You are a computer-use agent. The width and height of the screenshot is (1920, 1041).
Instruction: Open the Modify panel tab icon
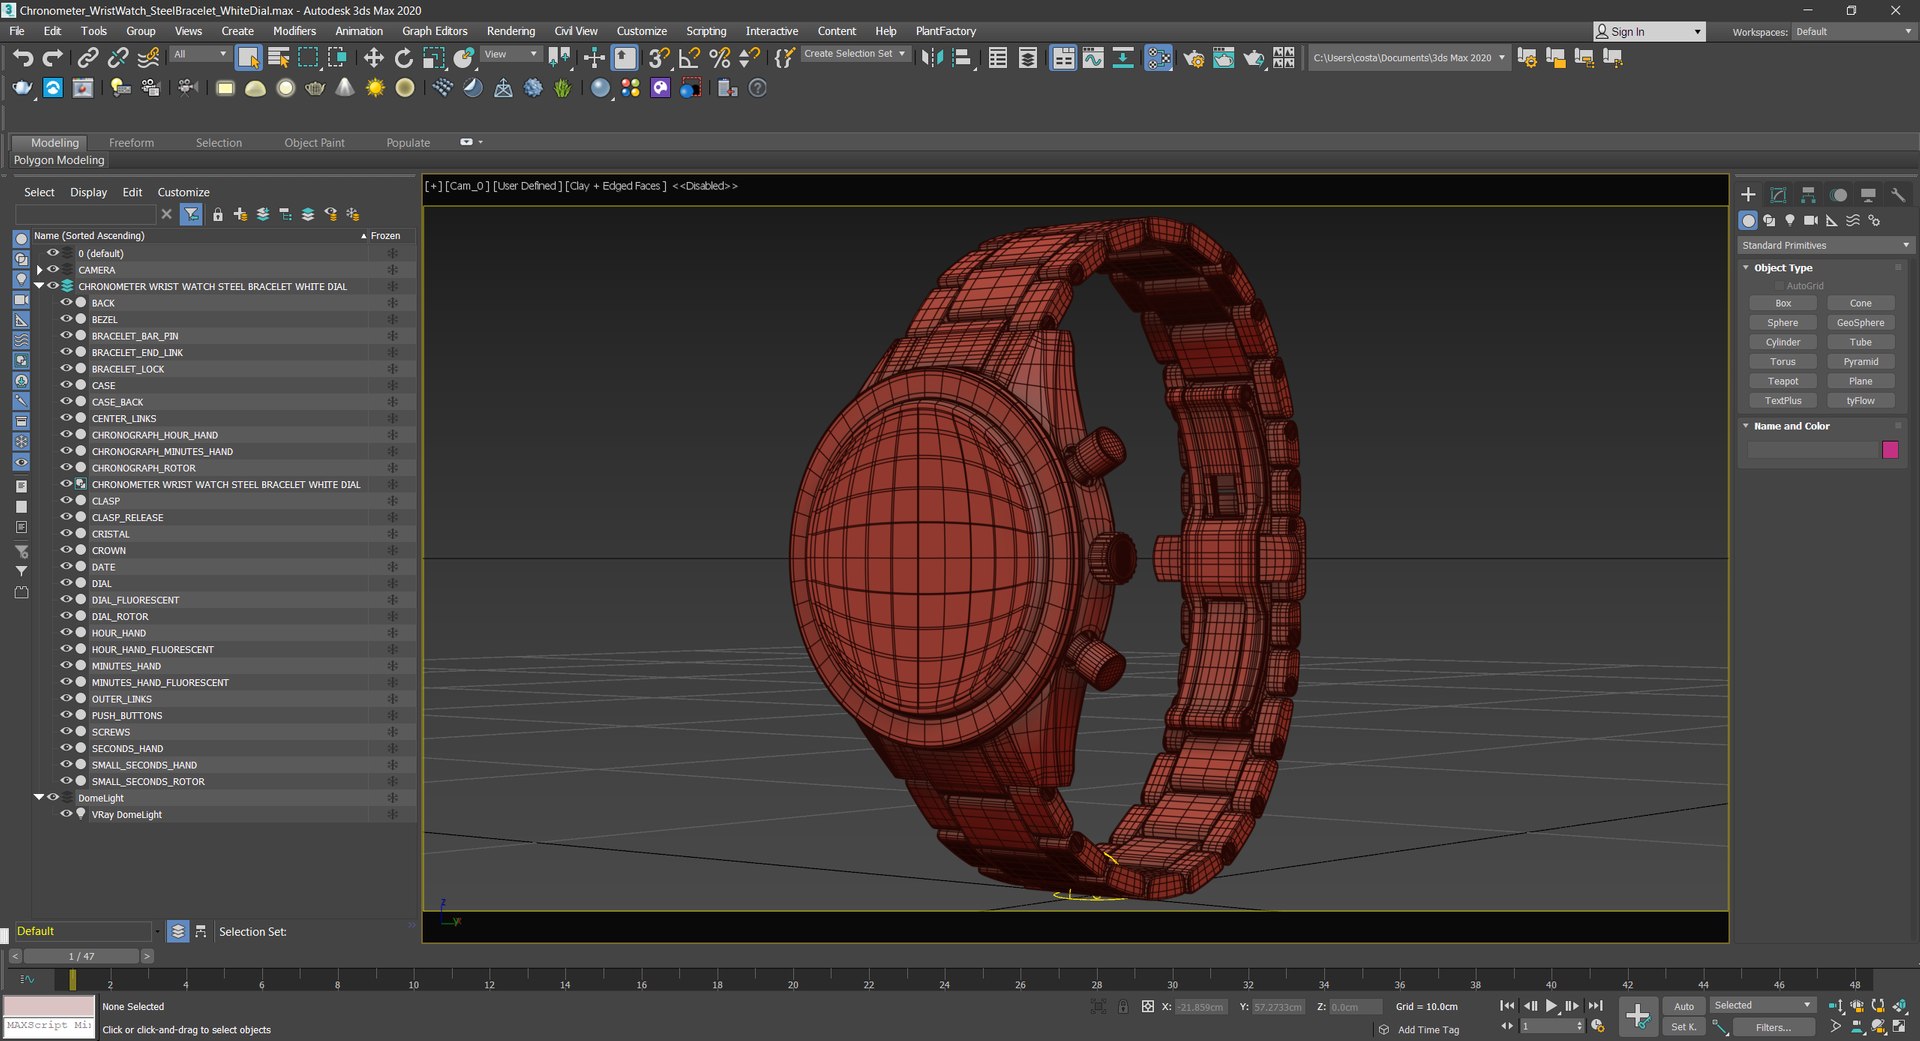(x=1778, y=195)
